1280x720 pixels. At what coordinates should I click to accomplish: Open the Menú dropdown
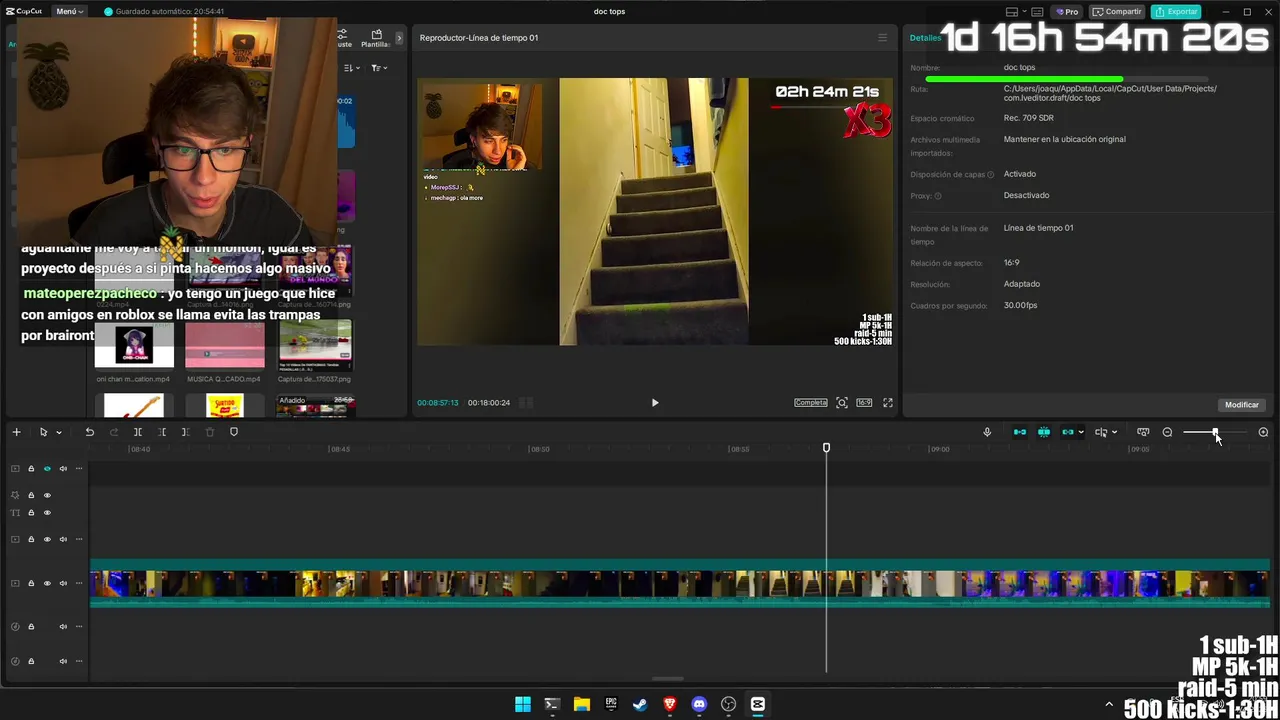pos(69,11)
